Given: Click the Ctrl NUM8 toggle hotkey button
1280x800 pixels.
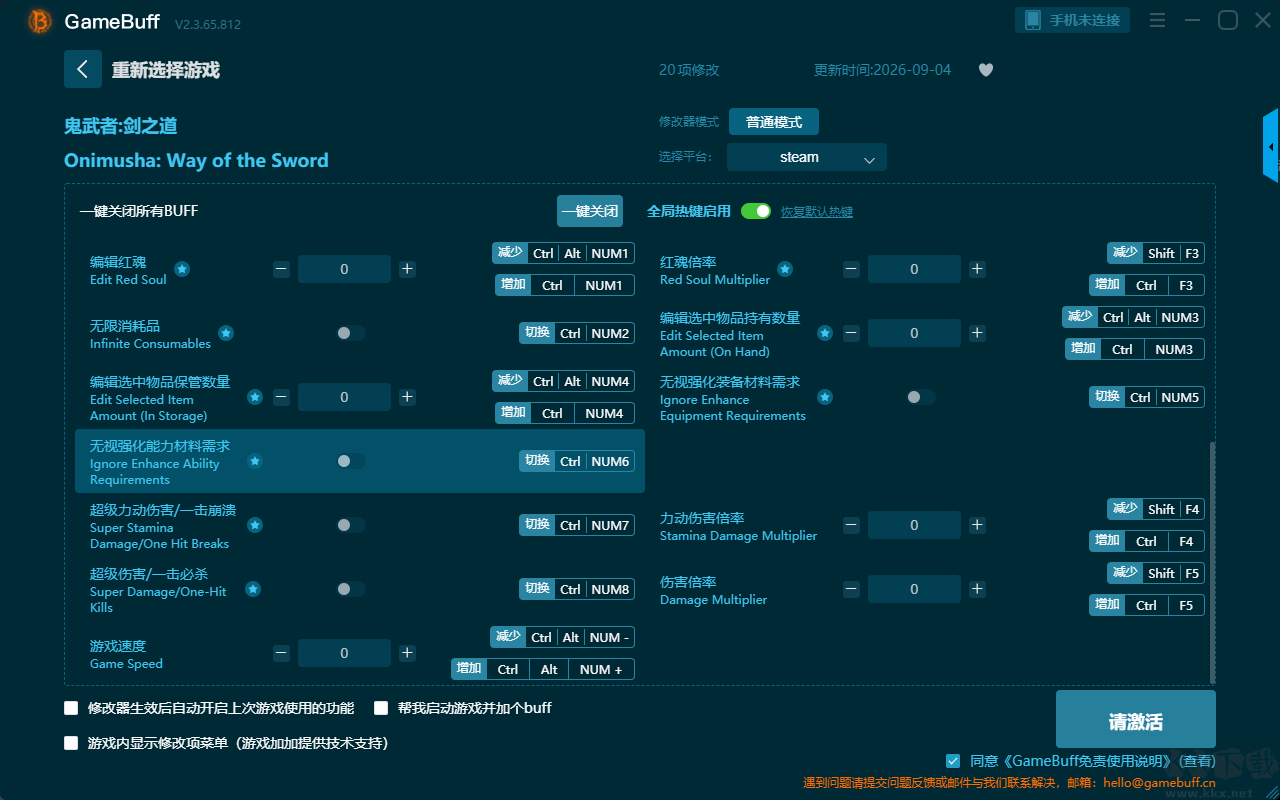Looking at the screenshot, I should [x=577, y=589].
